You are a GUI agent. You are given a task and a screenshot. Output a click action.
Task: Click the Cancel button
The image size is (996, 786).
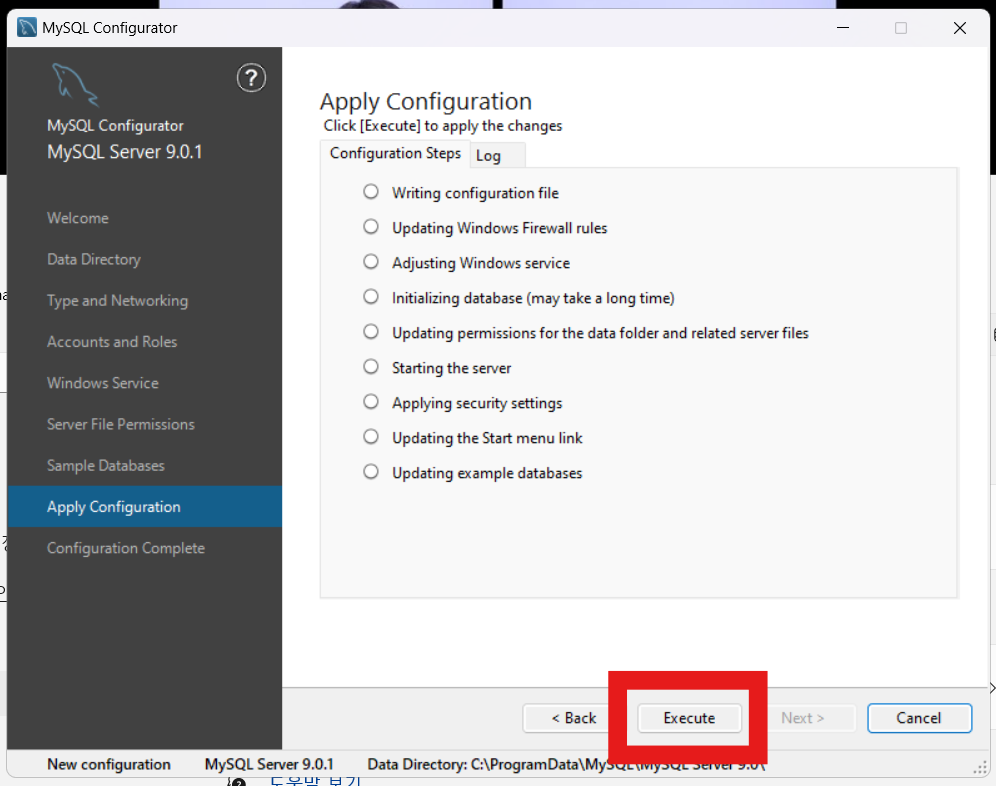click(x=919, y=718)
